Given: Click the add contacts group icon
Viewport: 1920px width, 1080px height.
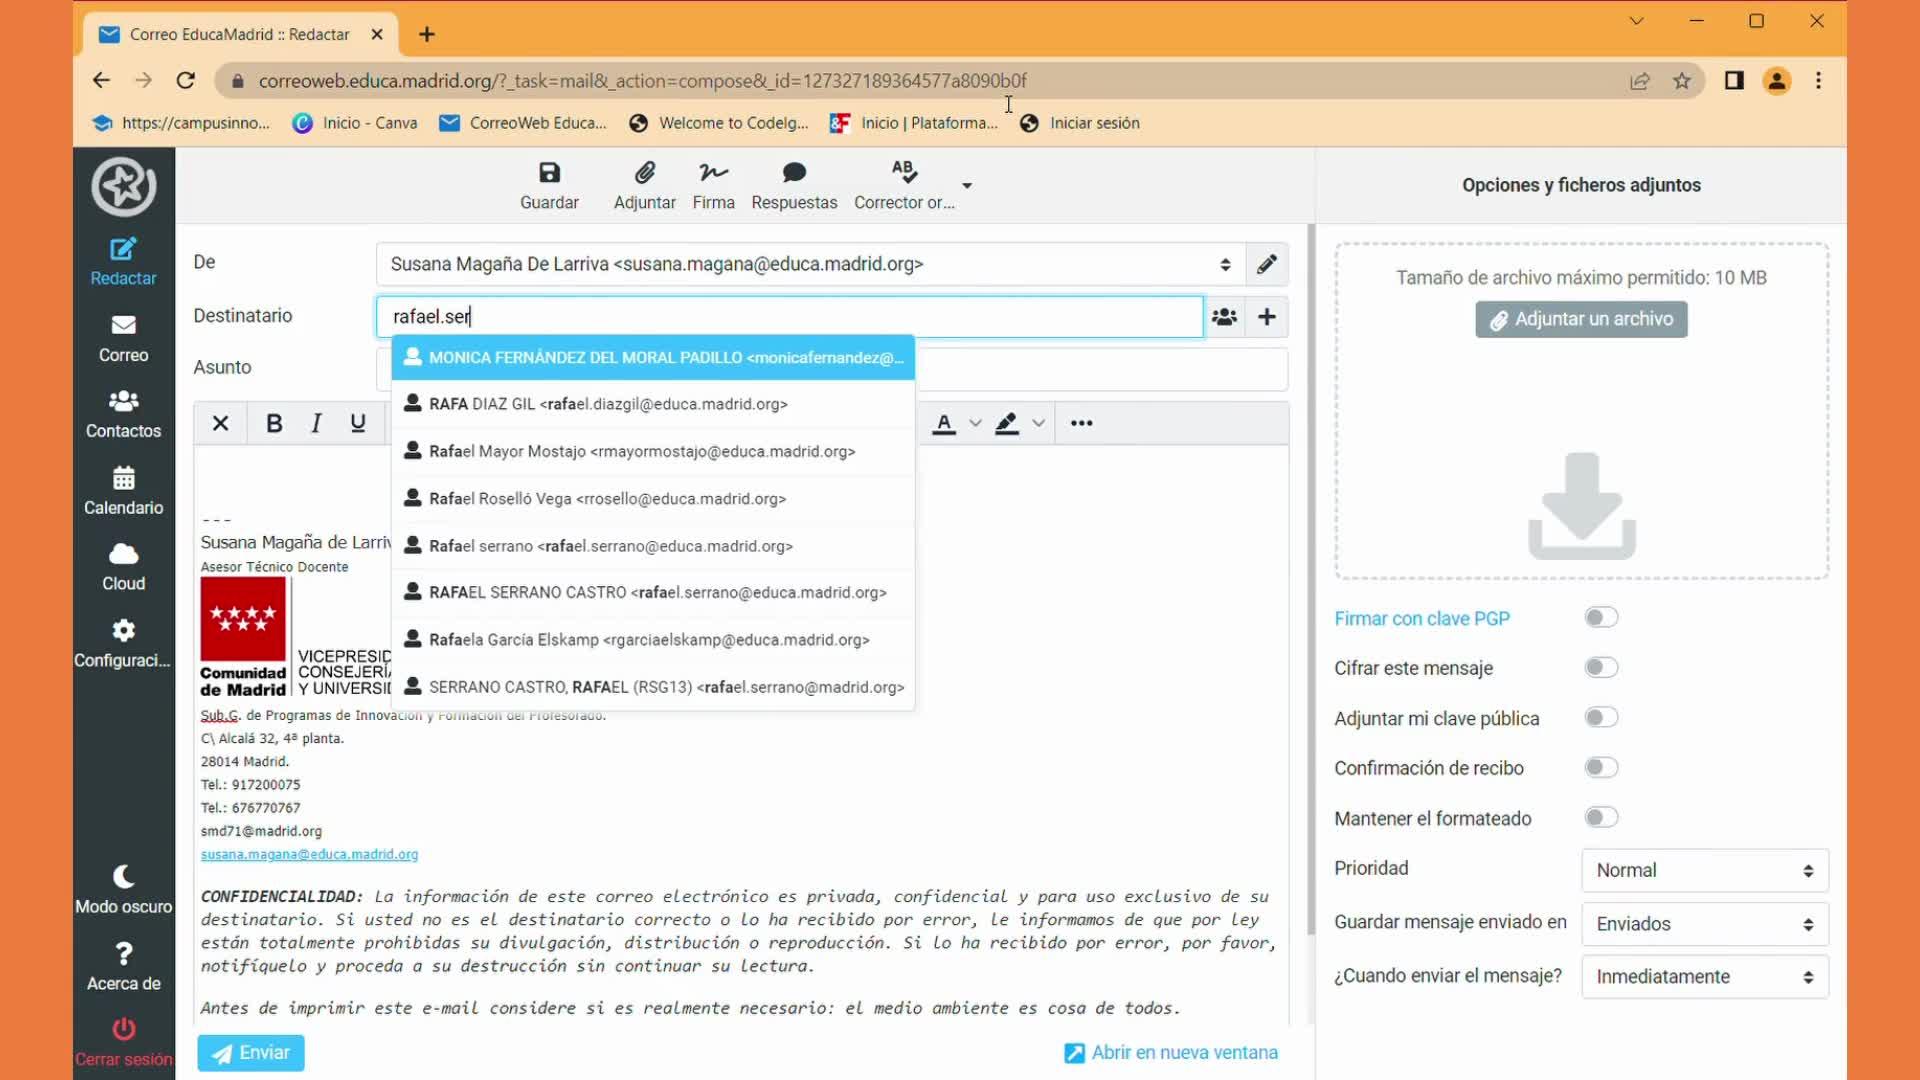Looking at the screenshot, I should coord(1224,317).
